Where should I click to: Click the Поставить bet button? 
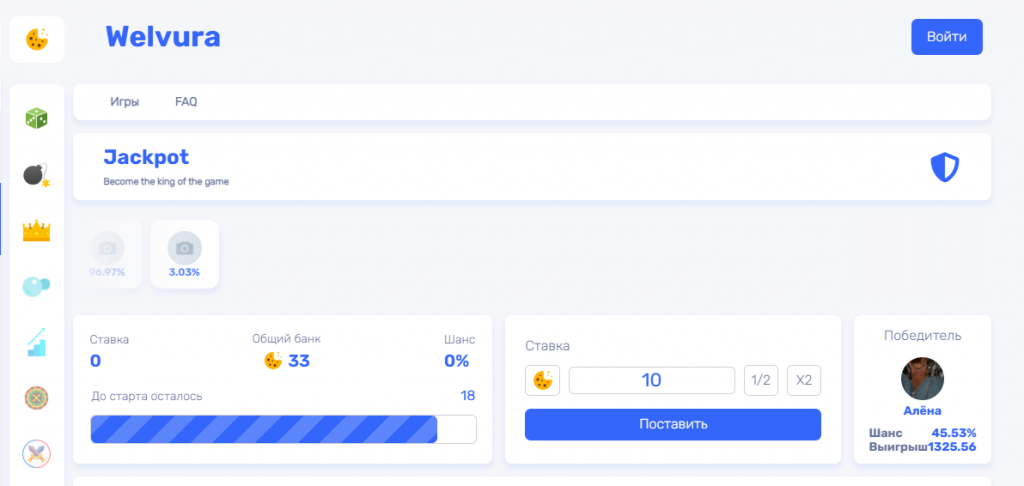tap(673, 425)
